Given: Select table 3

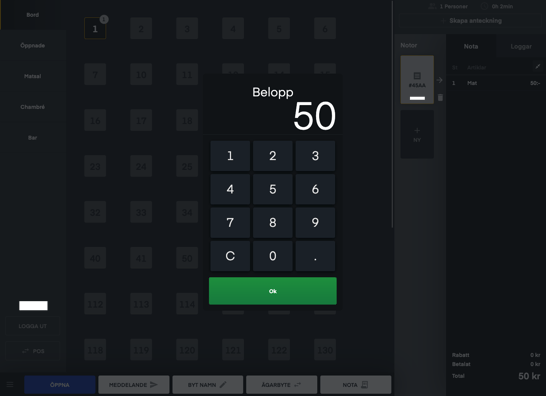Looking at the screenshot, I should (x=187, y=29).
